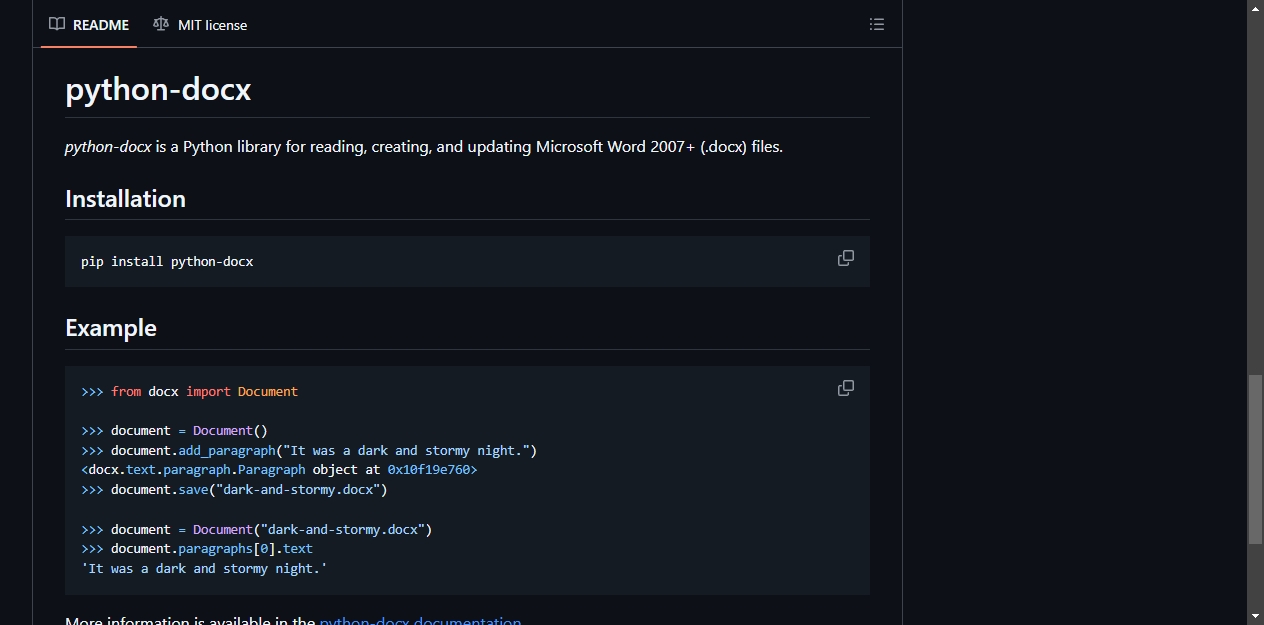Viewport: 1264px width, 625px height.
Task: Click the 'Paragraph object at 0x10f19e760' line
Action: [x=279, y=470]
